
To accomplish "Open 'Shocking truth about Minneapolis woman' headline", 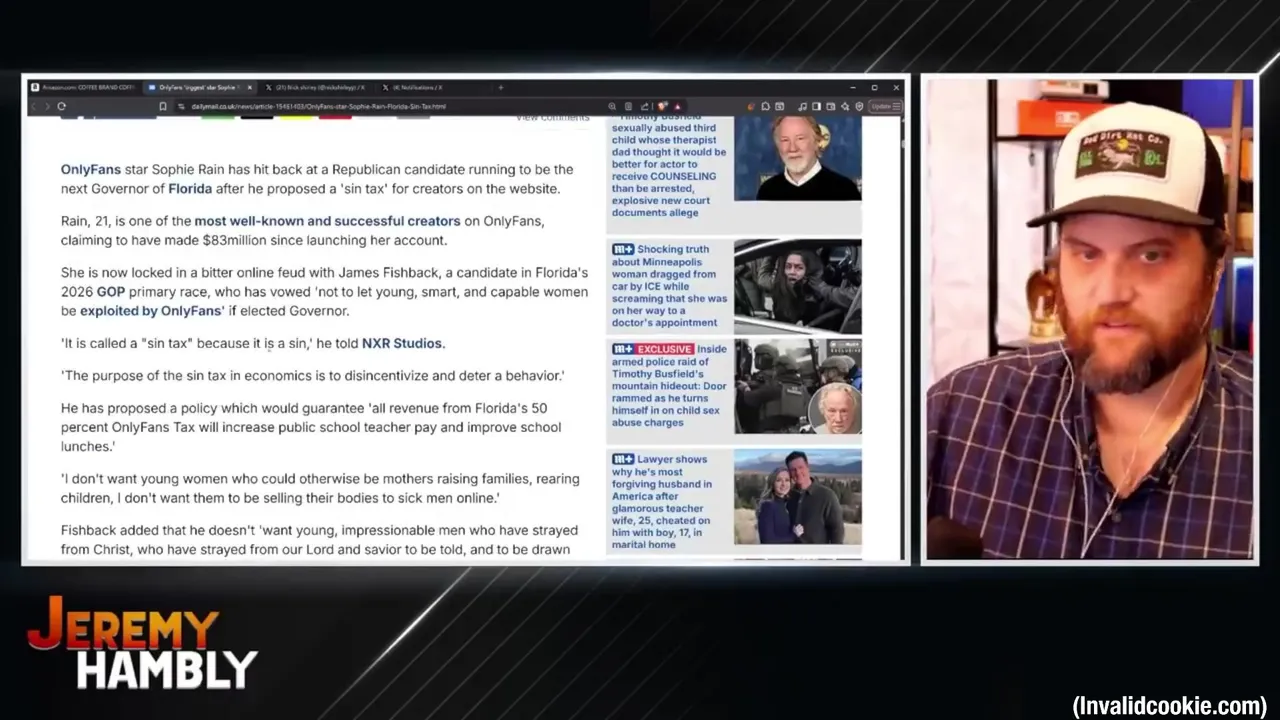I will coord(669,285).
